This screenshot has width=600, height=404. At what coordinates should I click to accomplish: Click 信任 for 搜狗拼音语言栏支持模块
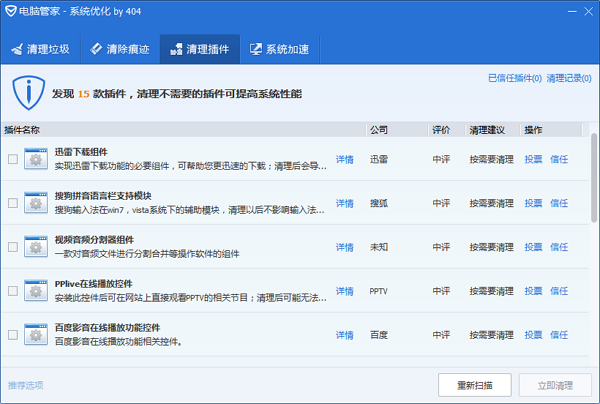click(x=559, y=203)
